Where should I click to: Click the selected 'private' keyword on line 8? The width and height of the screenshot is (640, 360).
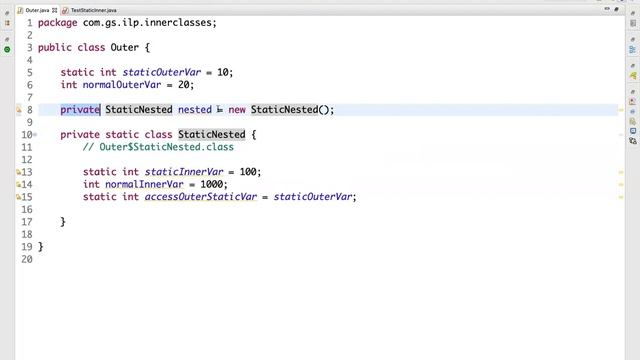[x=80, y=110]
